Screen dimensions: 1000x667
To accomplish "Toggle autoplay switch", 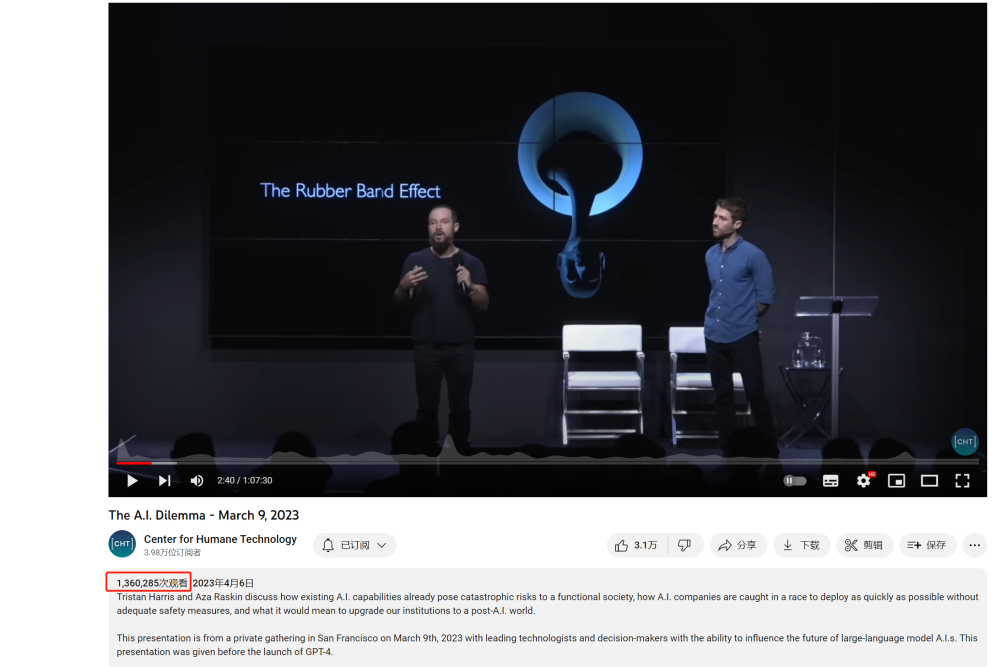I will (x=795, y=481).
